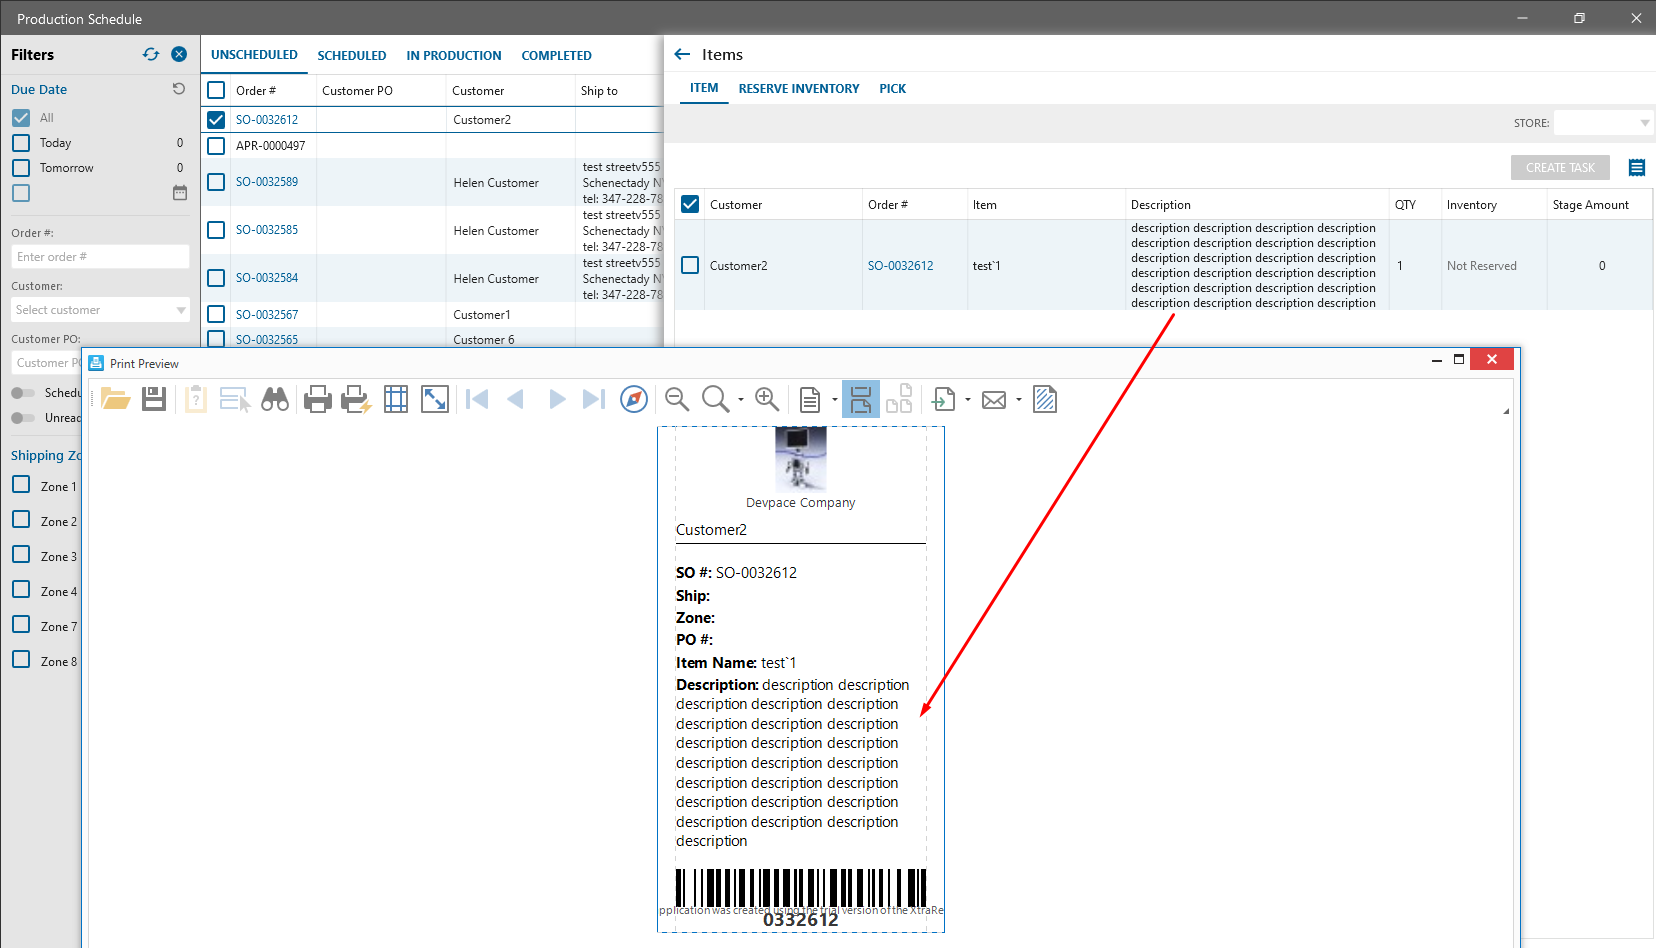Image resolution: width=1656 pixels, height=948 pixels.
Task: Expand the zoom level dropdown arrow
Action: (741, 400)
